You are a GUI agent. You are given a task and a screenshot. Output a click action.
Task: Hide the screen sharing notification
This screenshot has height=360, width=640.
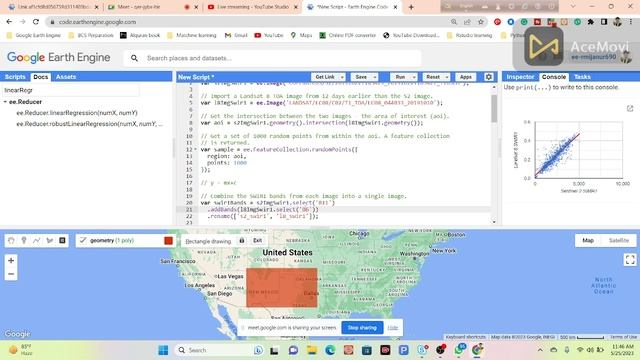coord(393,328)
